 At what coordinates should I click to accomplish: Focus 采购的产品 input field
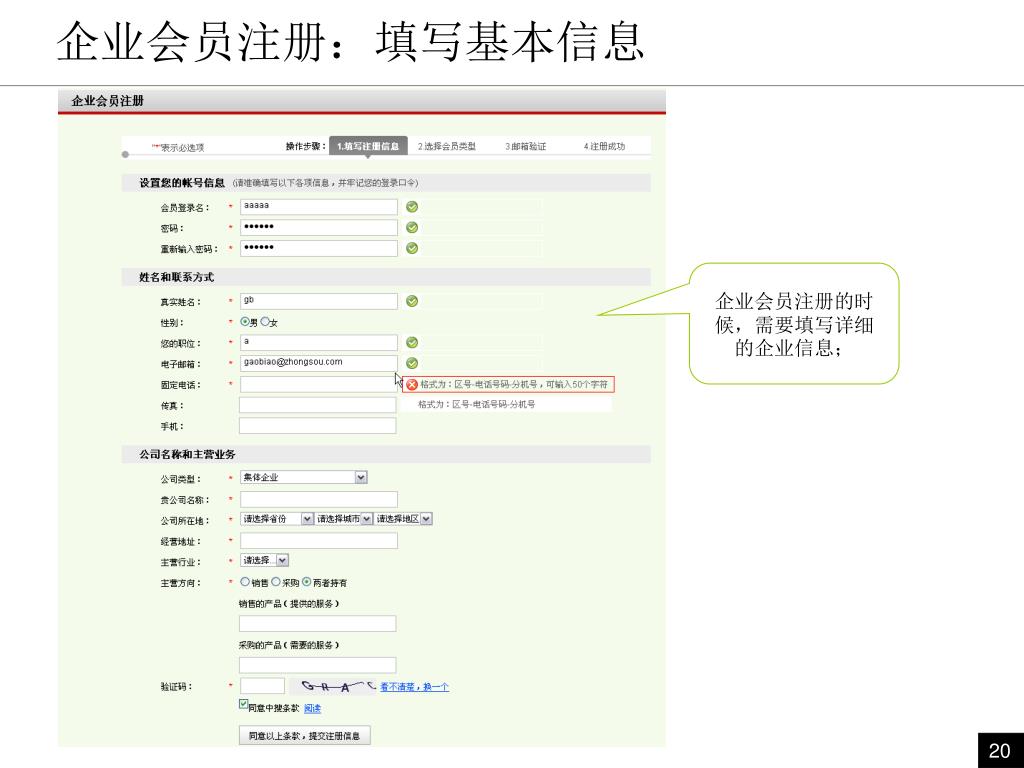point(317,665)
